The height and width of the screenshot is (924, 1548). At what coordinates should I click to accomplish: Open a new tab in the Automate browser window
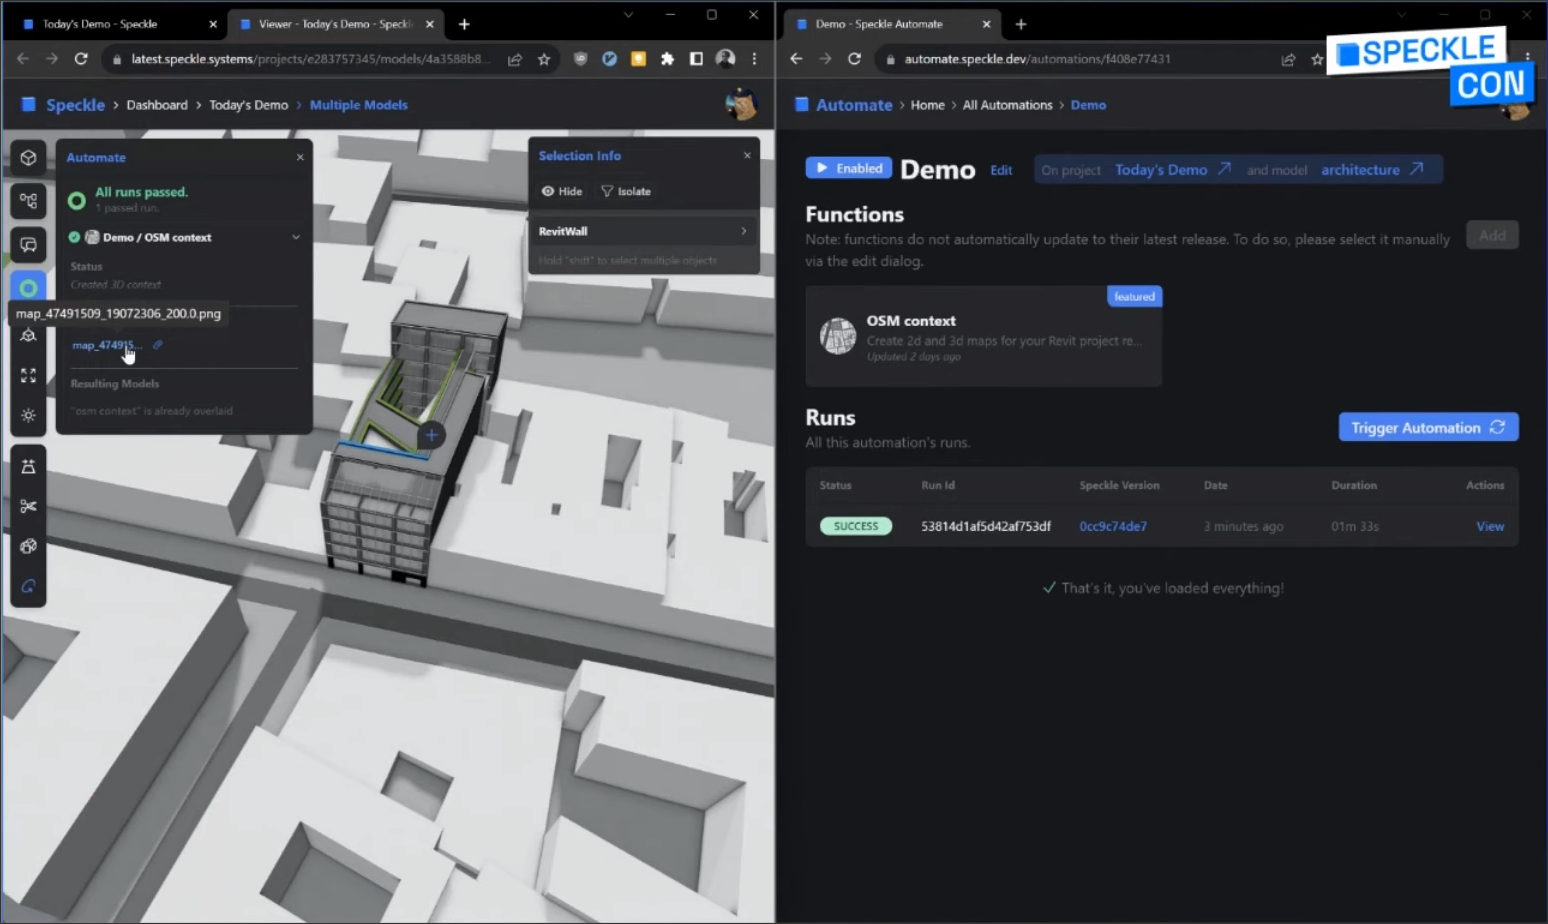[x=1021, y=24]
